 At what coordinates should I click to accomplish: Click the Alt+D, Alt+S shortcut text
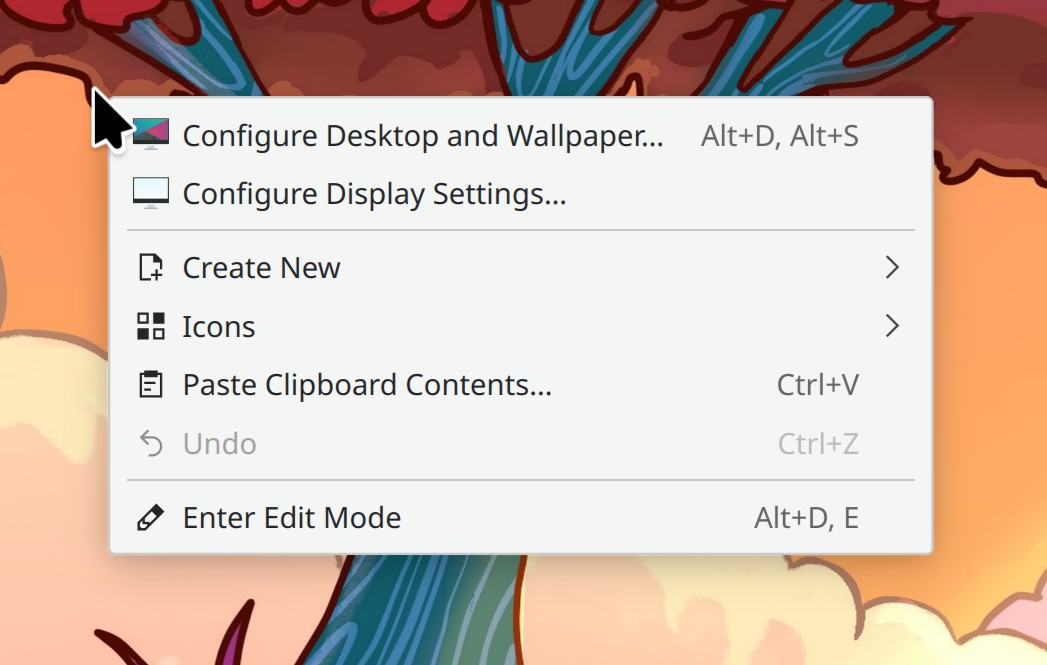(x=780, y=136)
